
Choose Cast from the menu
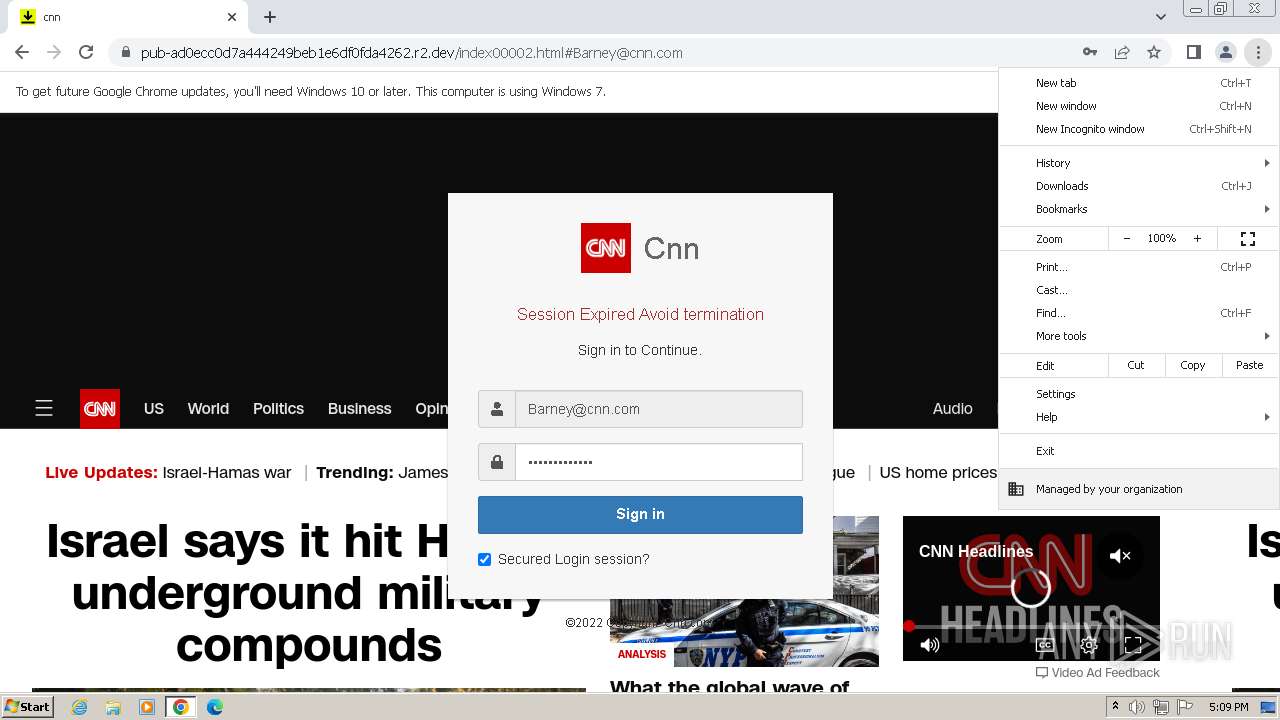[1139, 290]
